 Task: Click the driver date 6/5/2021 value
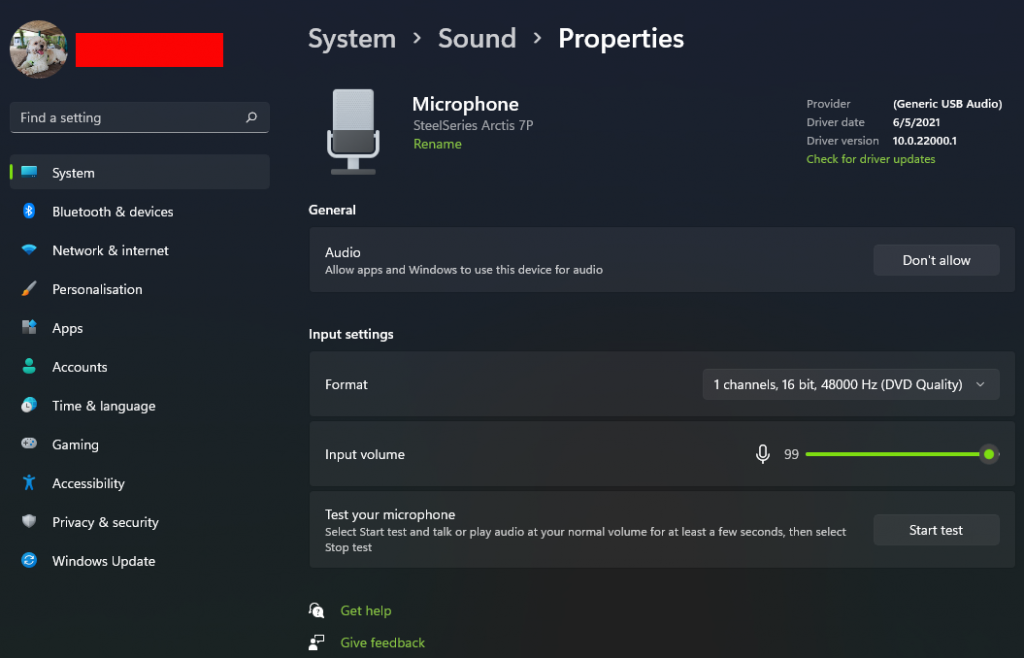click(x=916, y=122)
